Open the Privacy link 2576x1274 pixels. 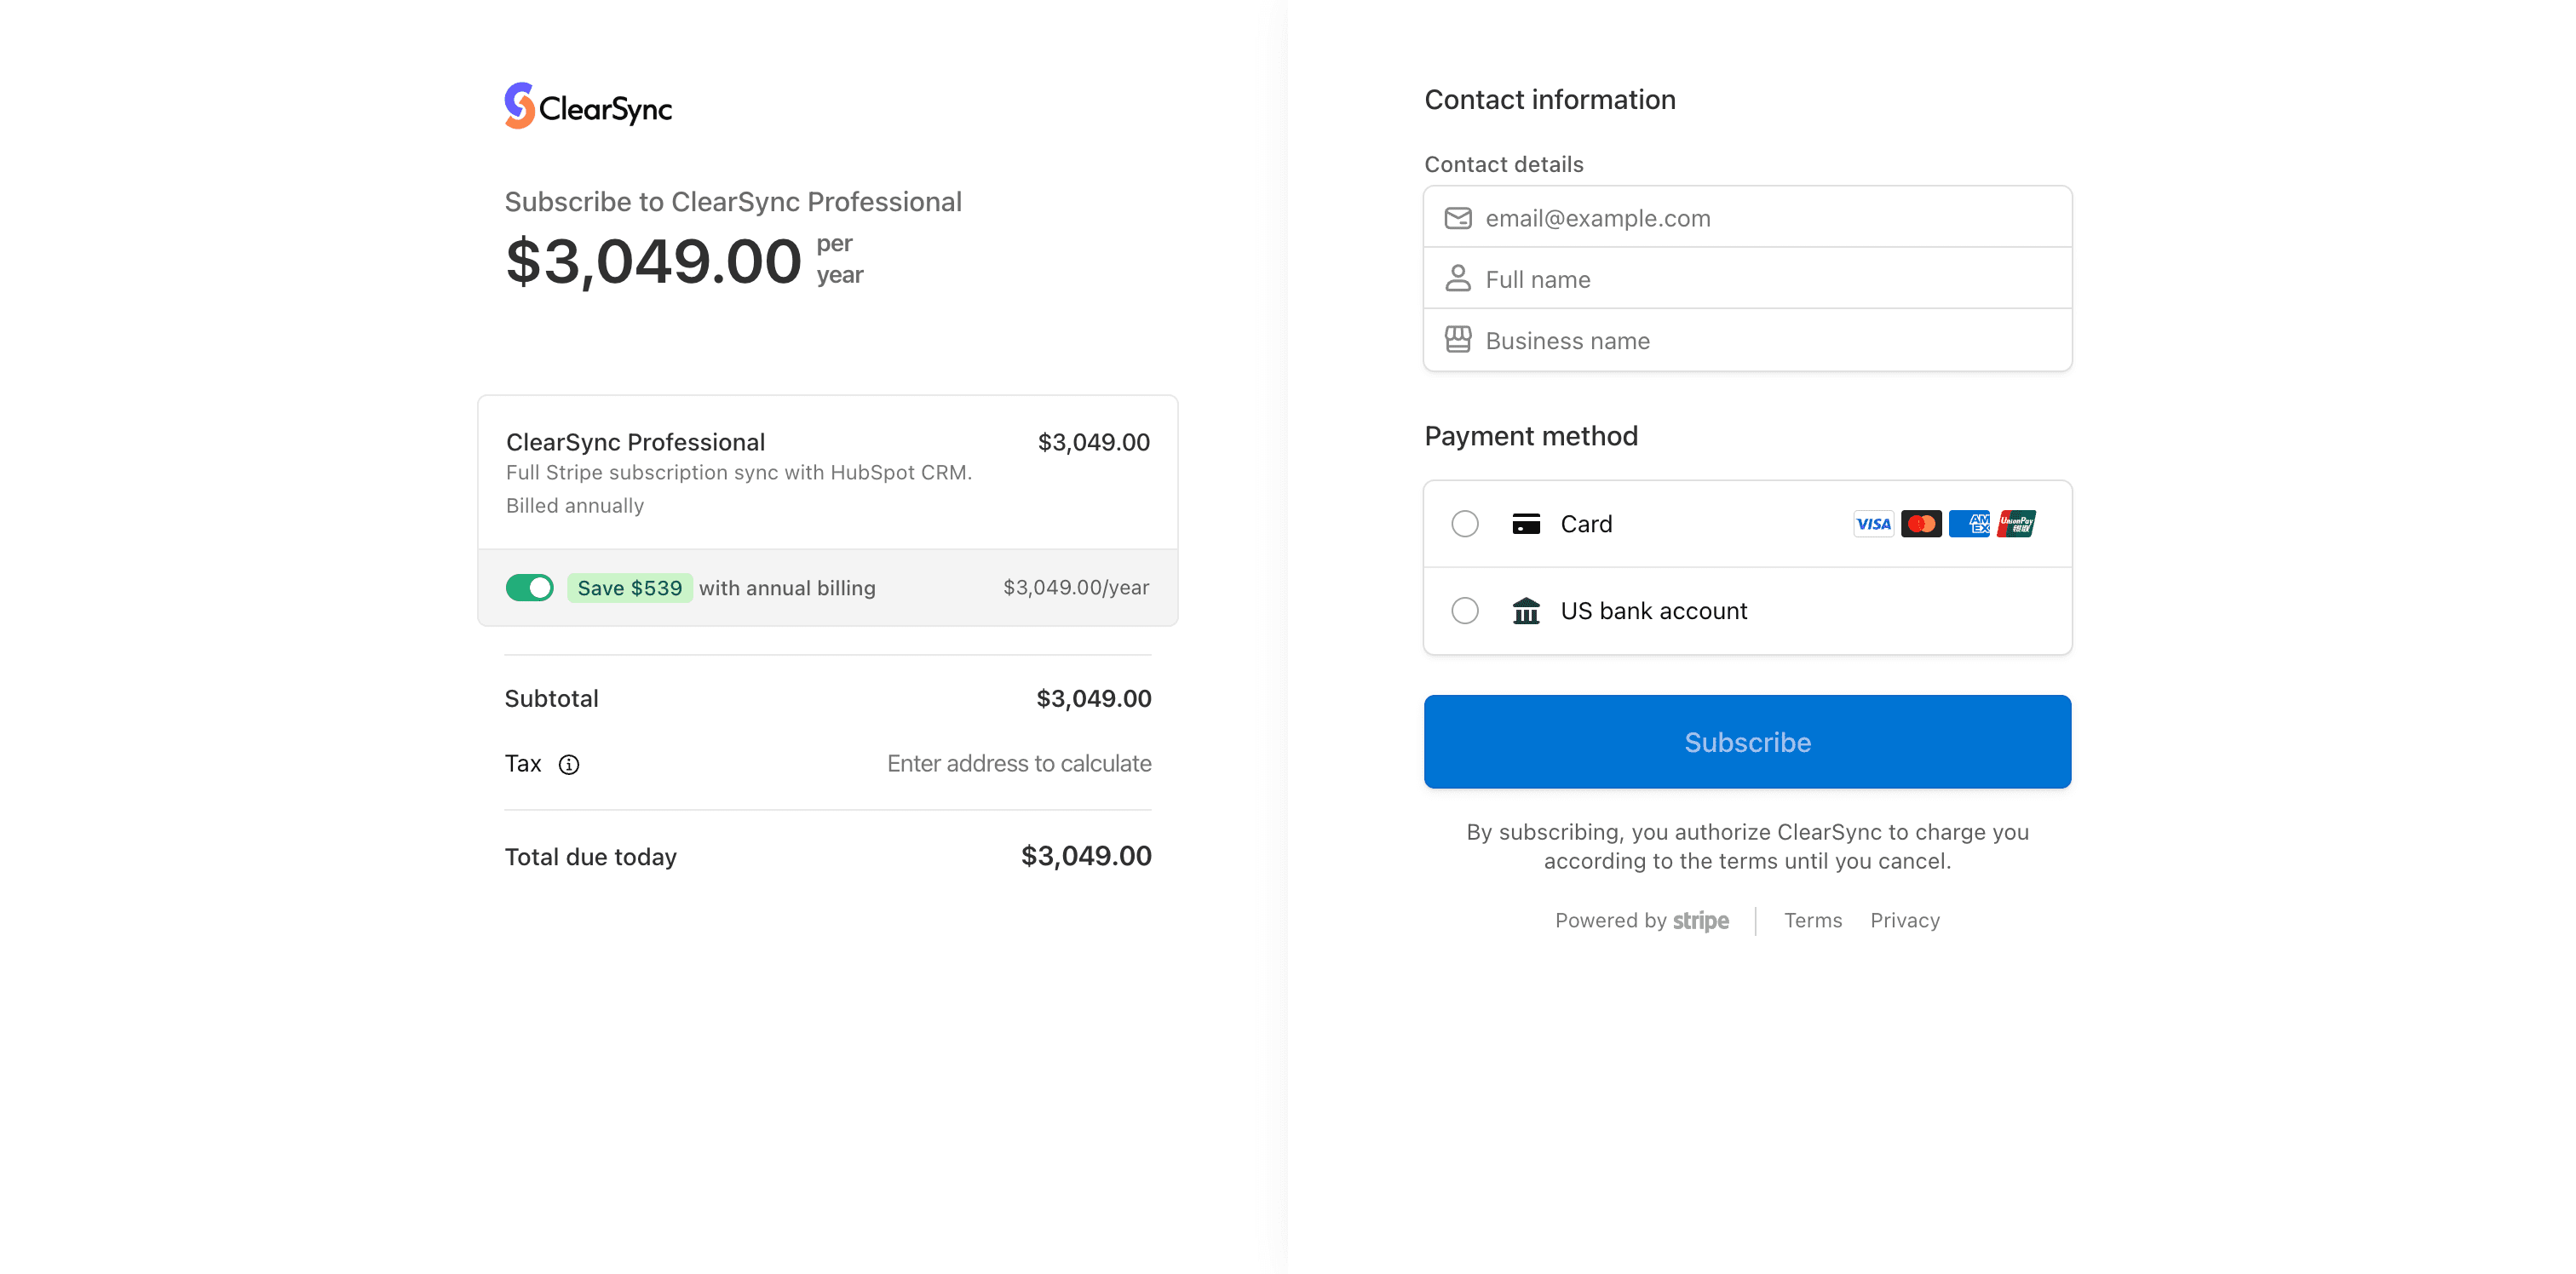pyautogui.click(x=1905, y=921)
